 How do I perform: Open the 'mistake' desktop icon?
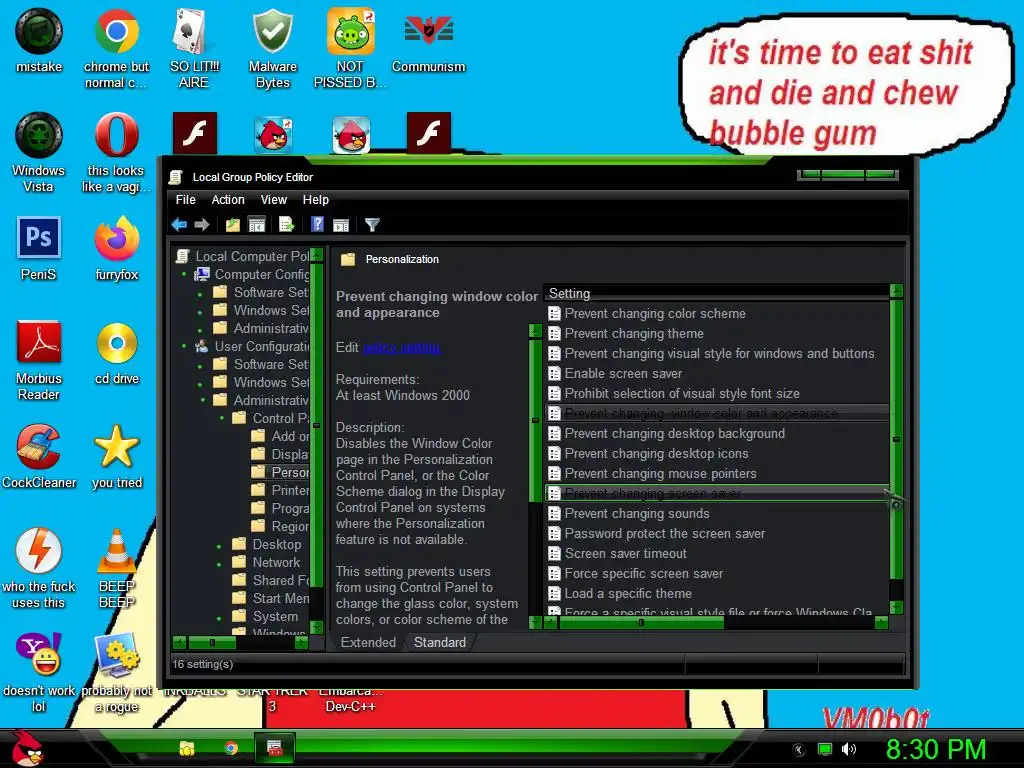(39, 40)
